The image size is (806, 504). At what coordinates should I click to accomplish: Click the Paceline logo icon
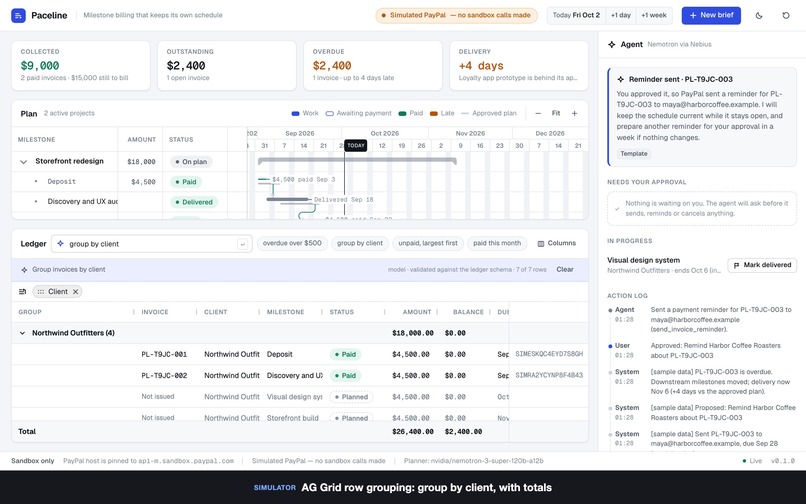coord(18,15)
